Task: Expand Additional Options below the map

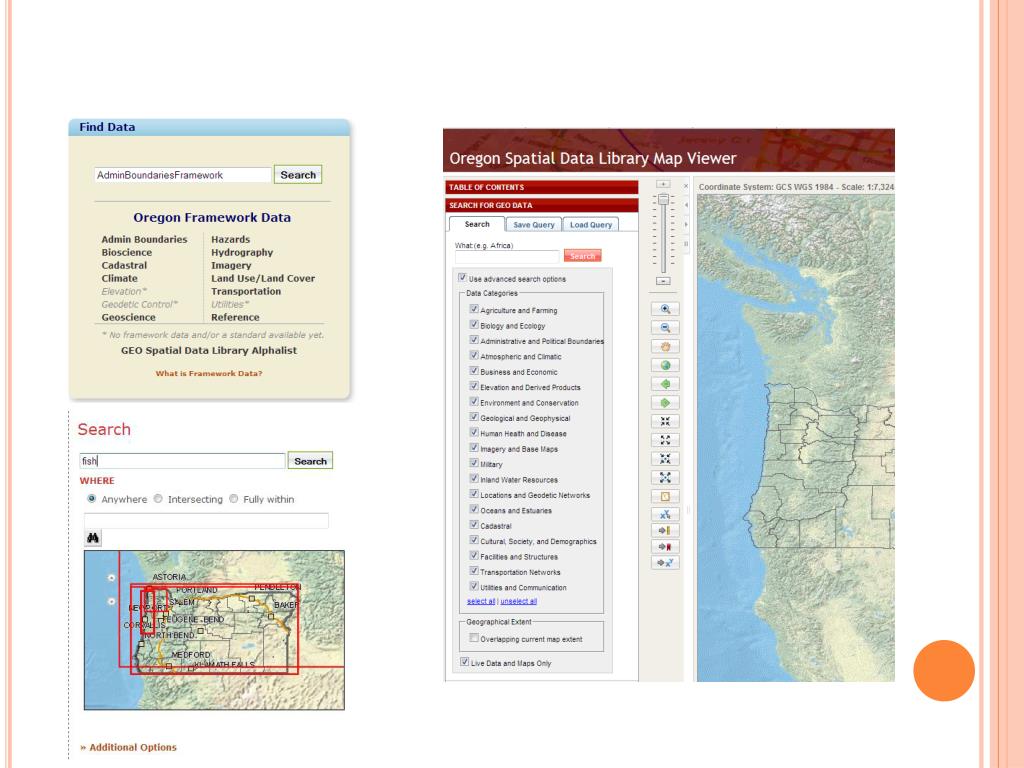Action: point(129,747)
